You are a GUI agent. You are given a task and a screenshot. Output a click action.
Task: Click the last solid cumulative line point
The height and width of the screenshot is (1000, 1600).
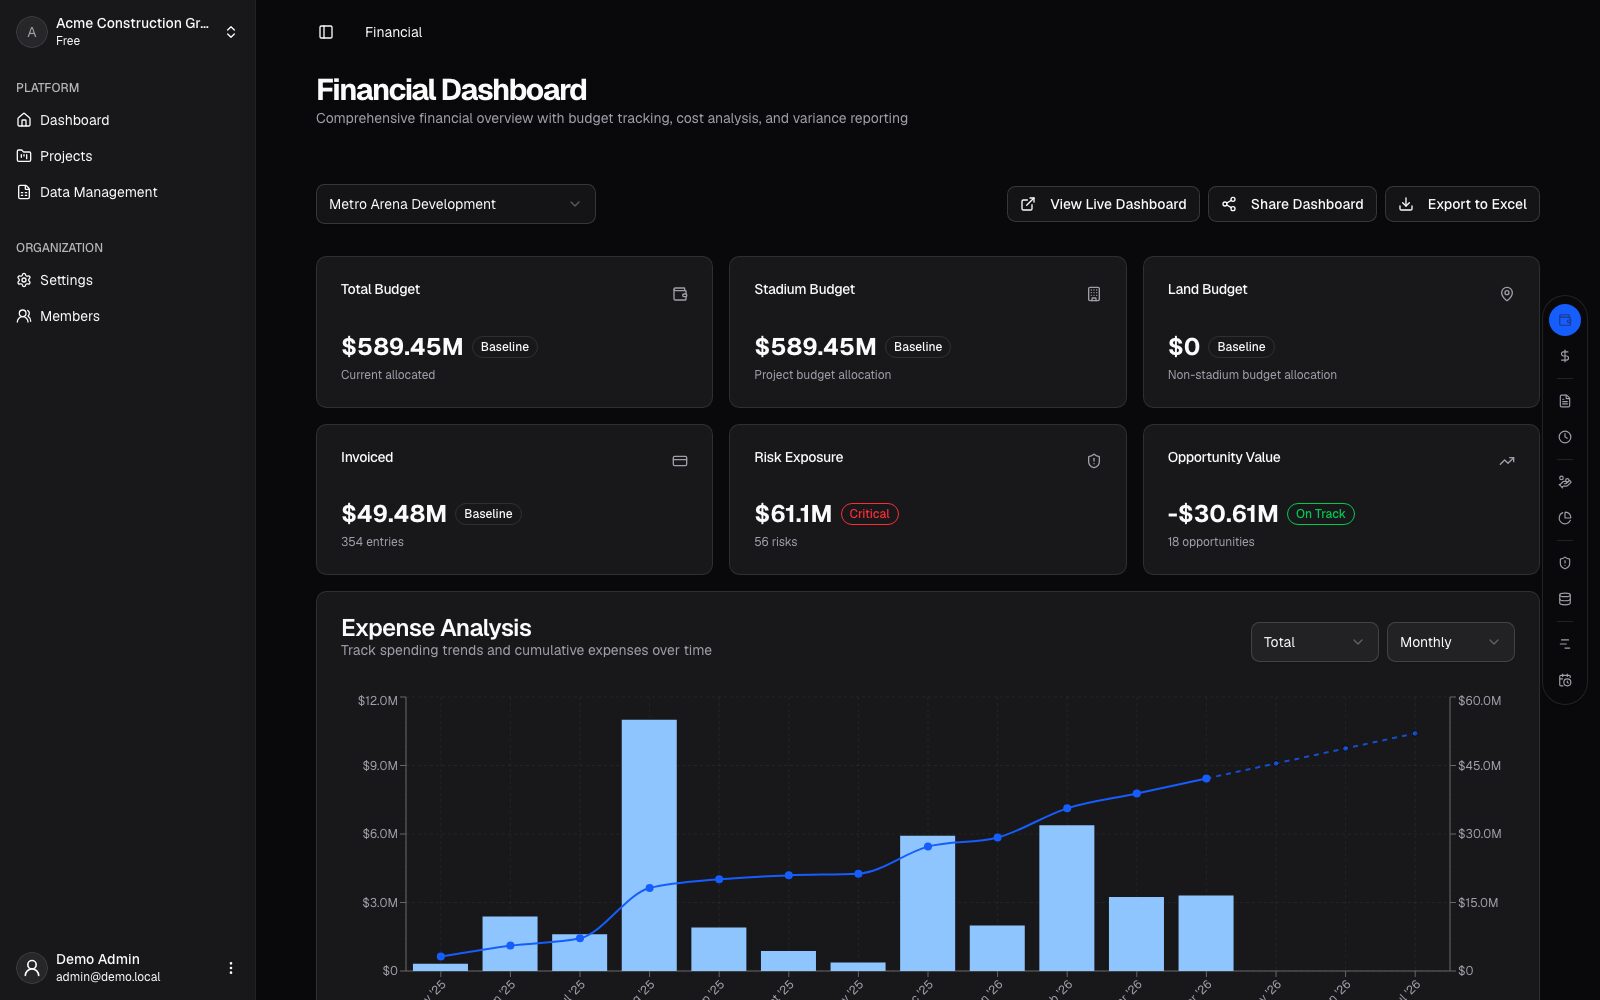pos(1206,778)
